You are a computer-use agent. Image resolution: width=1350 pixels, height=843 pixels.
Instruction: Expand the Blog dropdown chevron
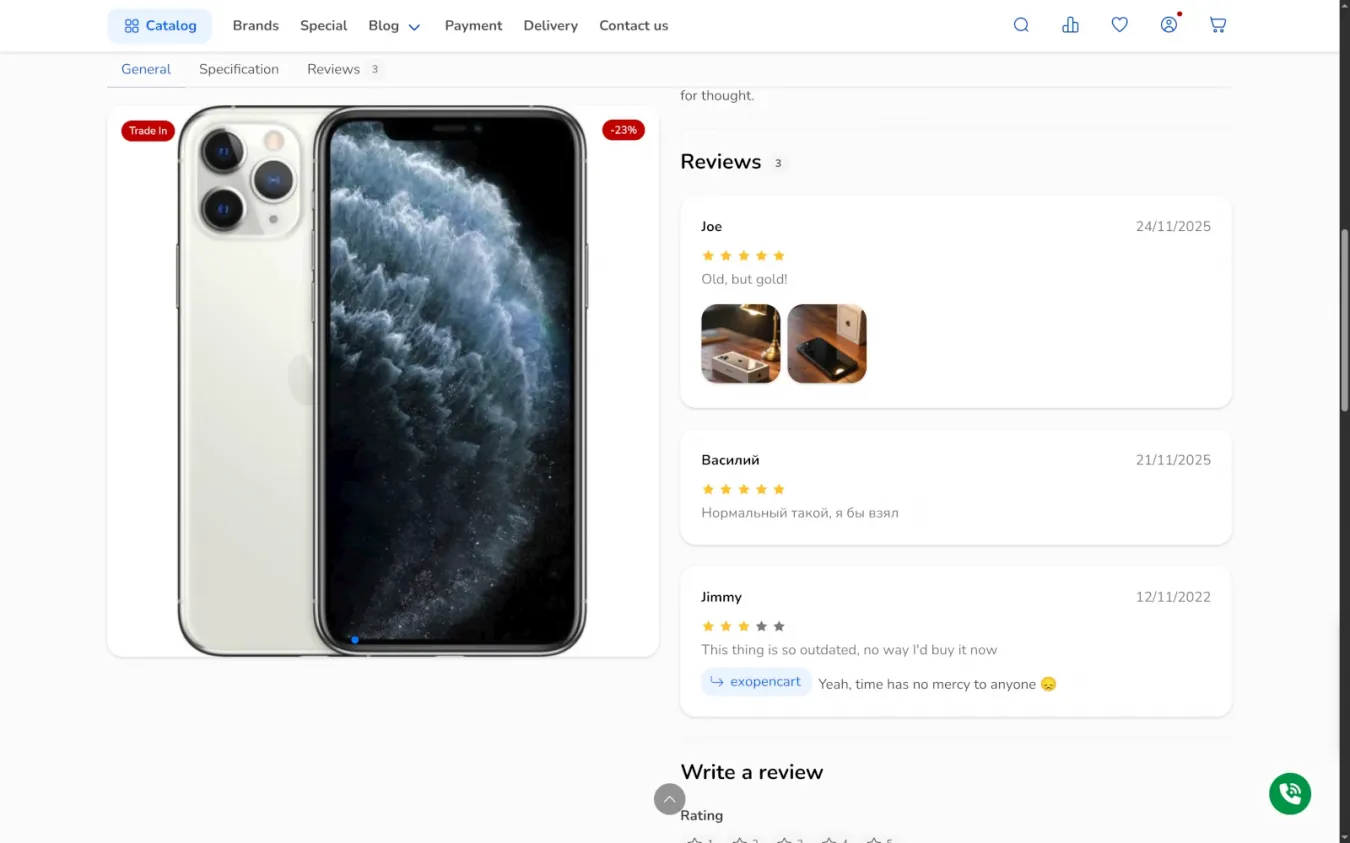pos(414,27)
